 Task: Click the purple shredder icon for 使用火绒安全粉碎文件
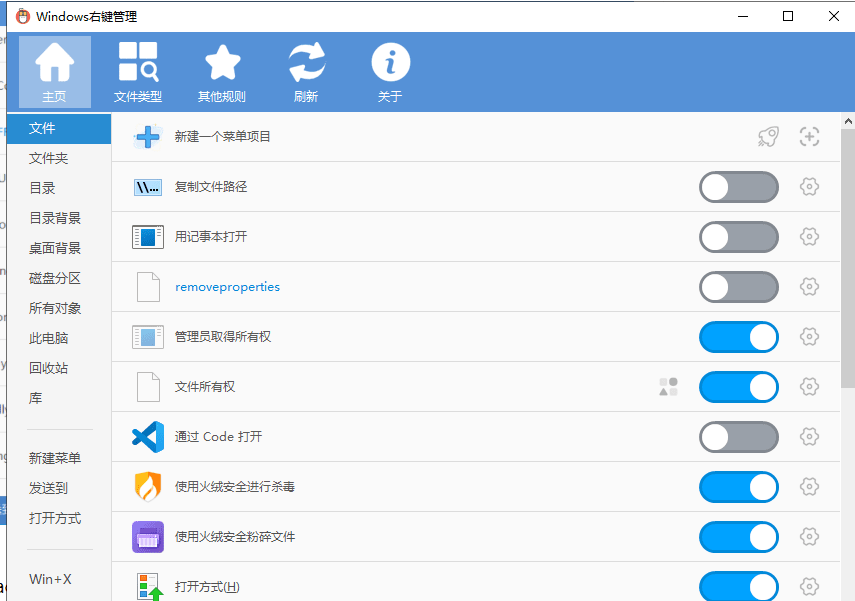tap(147, 537)
